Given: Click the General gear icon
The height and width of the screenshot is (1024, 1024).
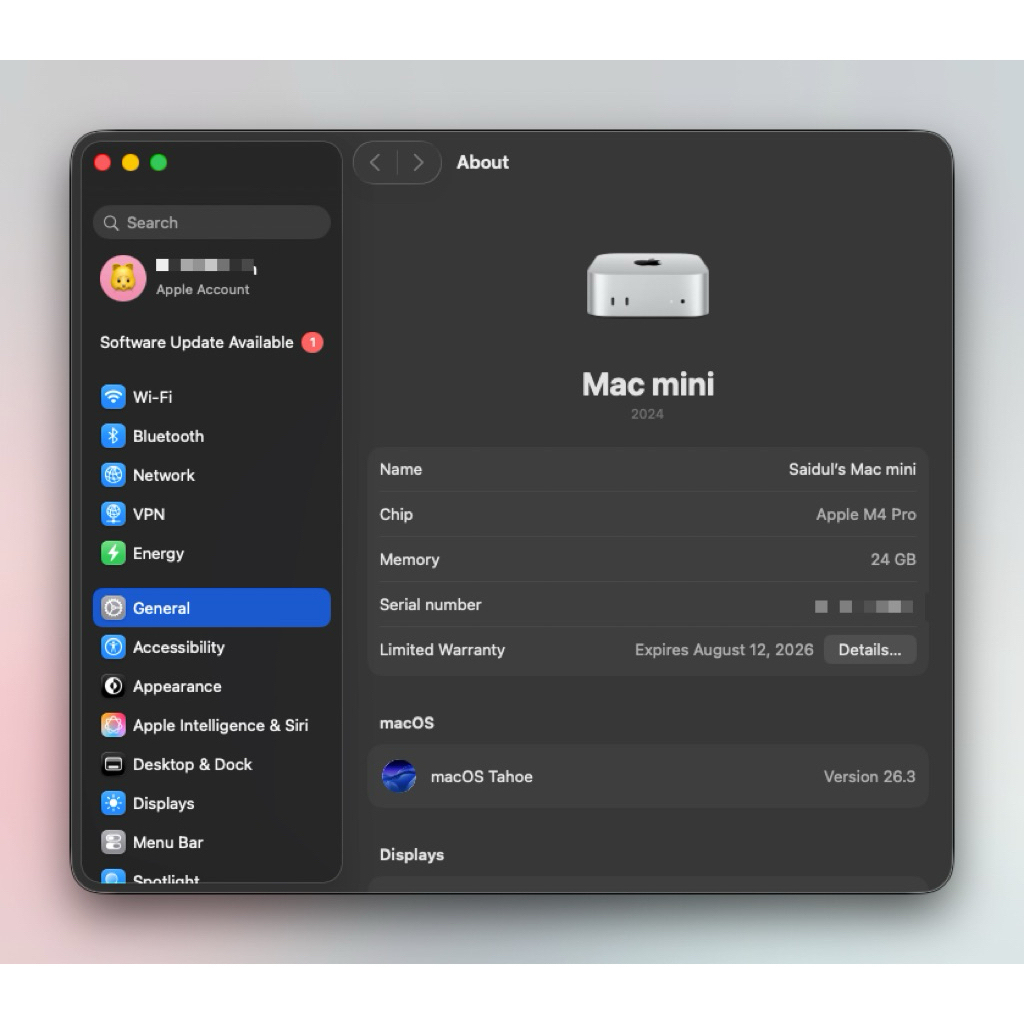Looking at the screenshot, I should (x=113, y=608).
